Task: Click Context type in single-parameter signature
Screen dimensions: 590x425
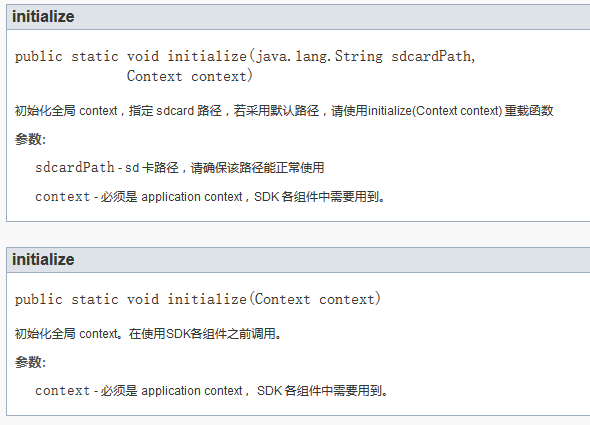Action: (282, 299)
